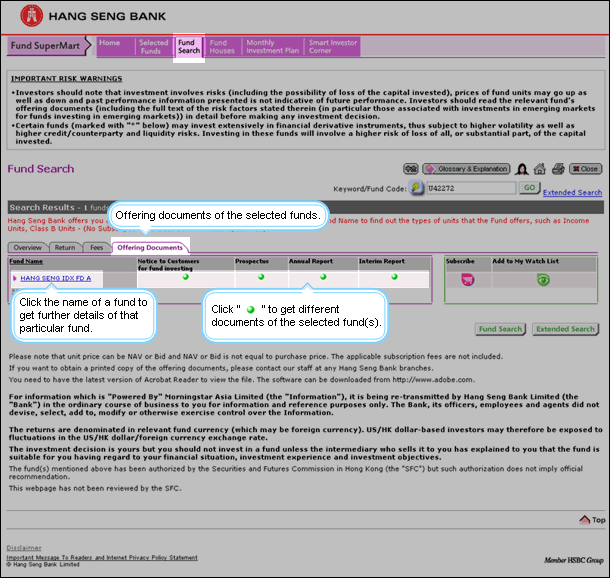Viewport: 610px width, 578px height.
Task: Switch to the Return tab
Action: (x=65, y=247)
